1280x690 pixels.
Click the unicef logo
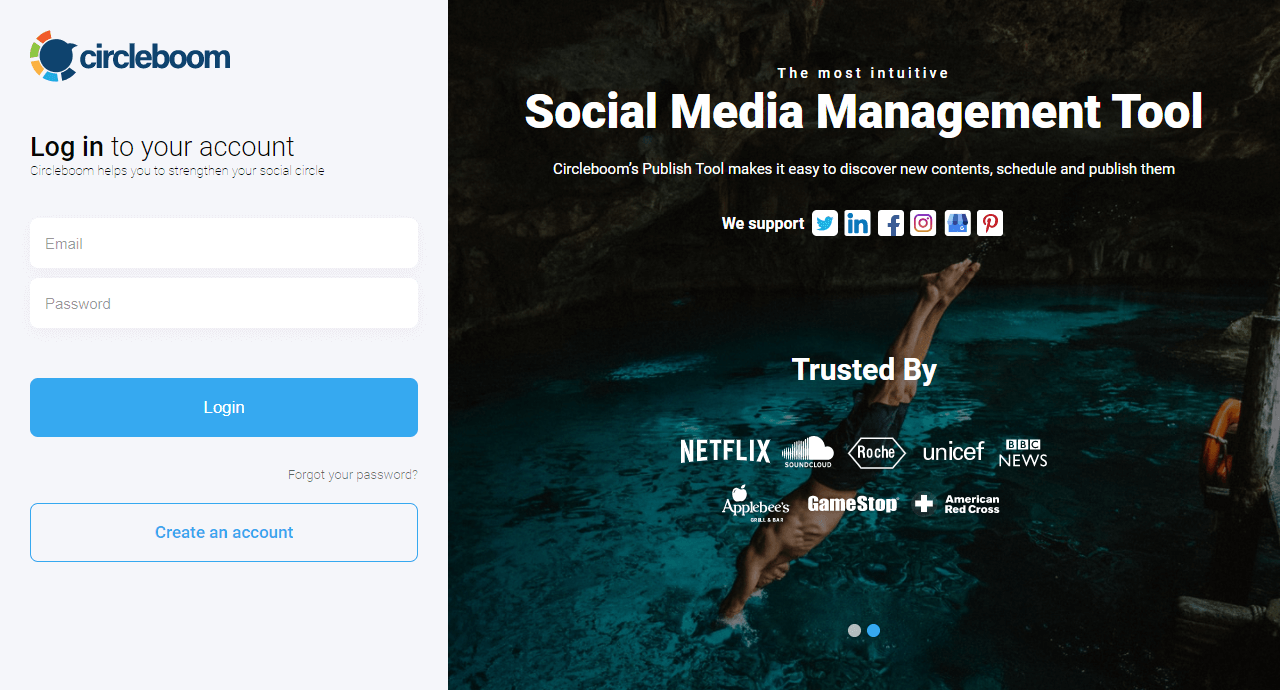coord(953,452)
